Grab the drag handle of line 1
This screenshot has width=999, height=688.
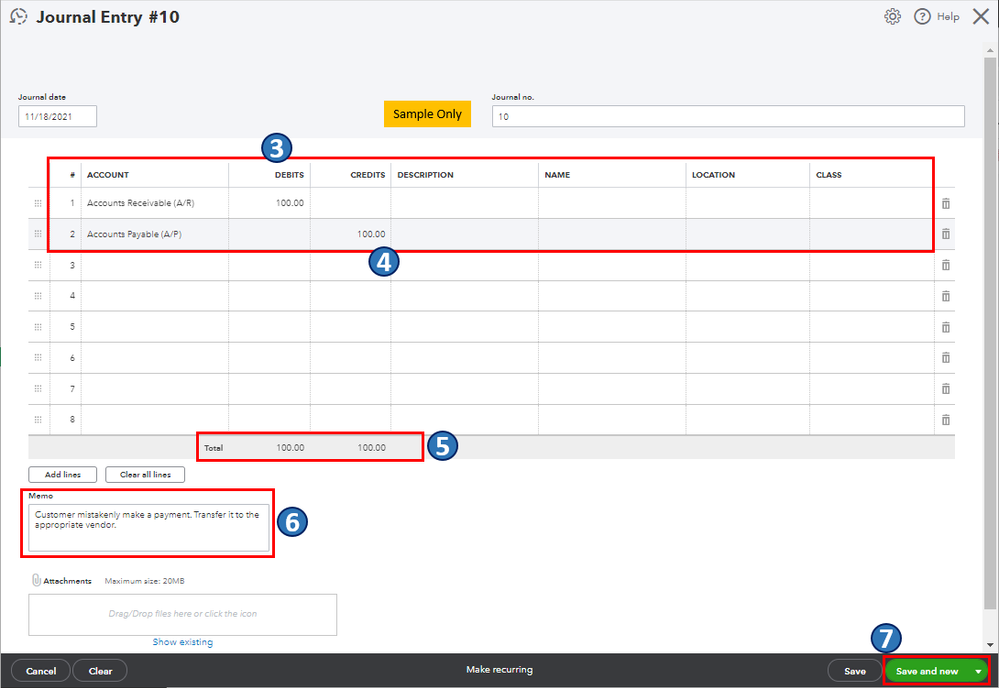[x=38, y=203]
